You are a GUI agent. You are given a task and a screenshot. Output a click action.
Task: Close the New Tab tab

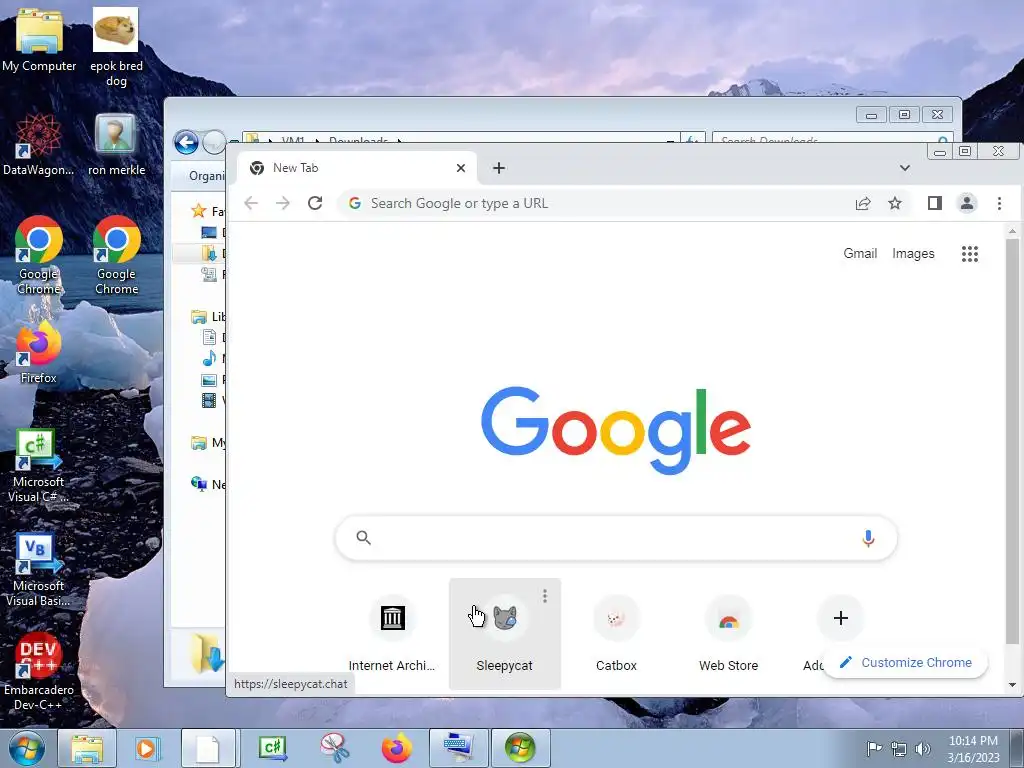click(x=460, y=168)
